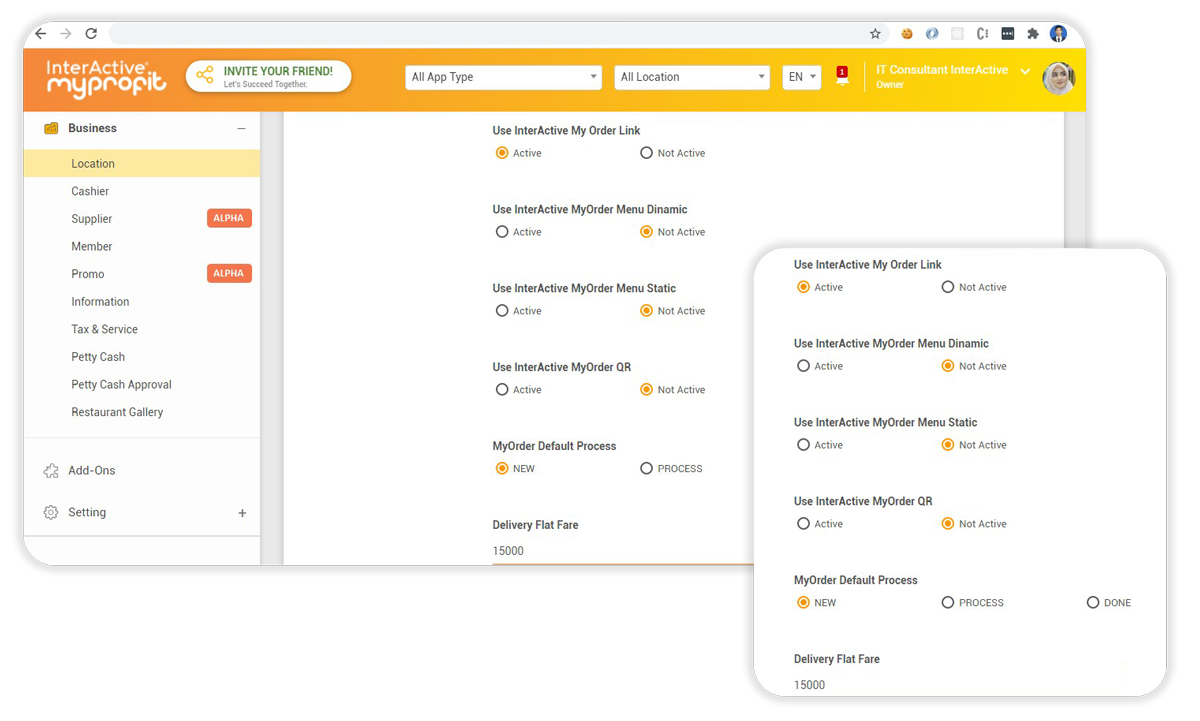Click the cookie emoji extension icon

coord(906,33)
